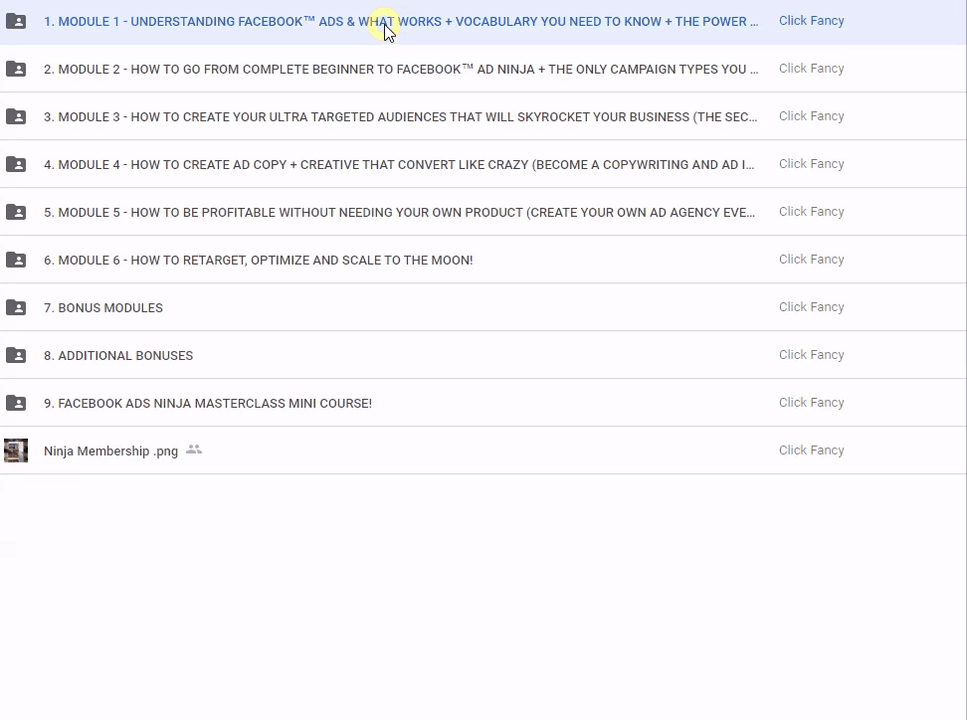Select Module 4 Ad Copy + Creative folder name

click(398, 165)
